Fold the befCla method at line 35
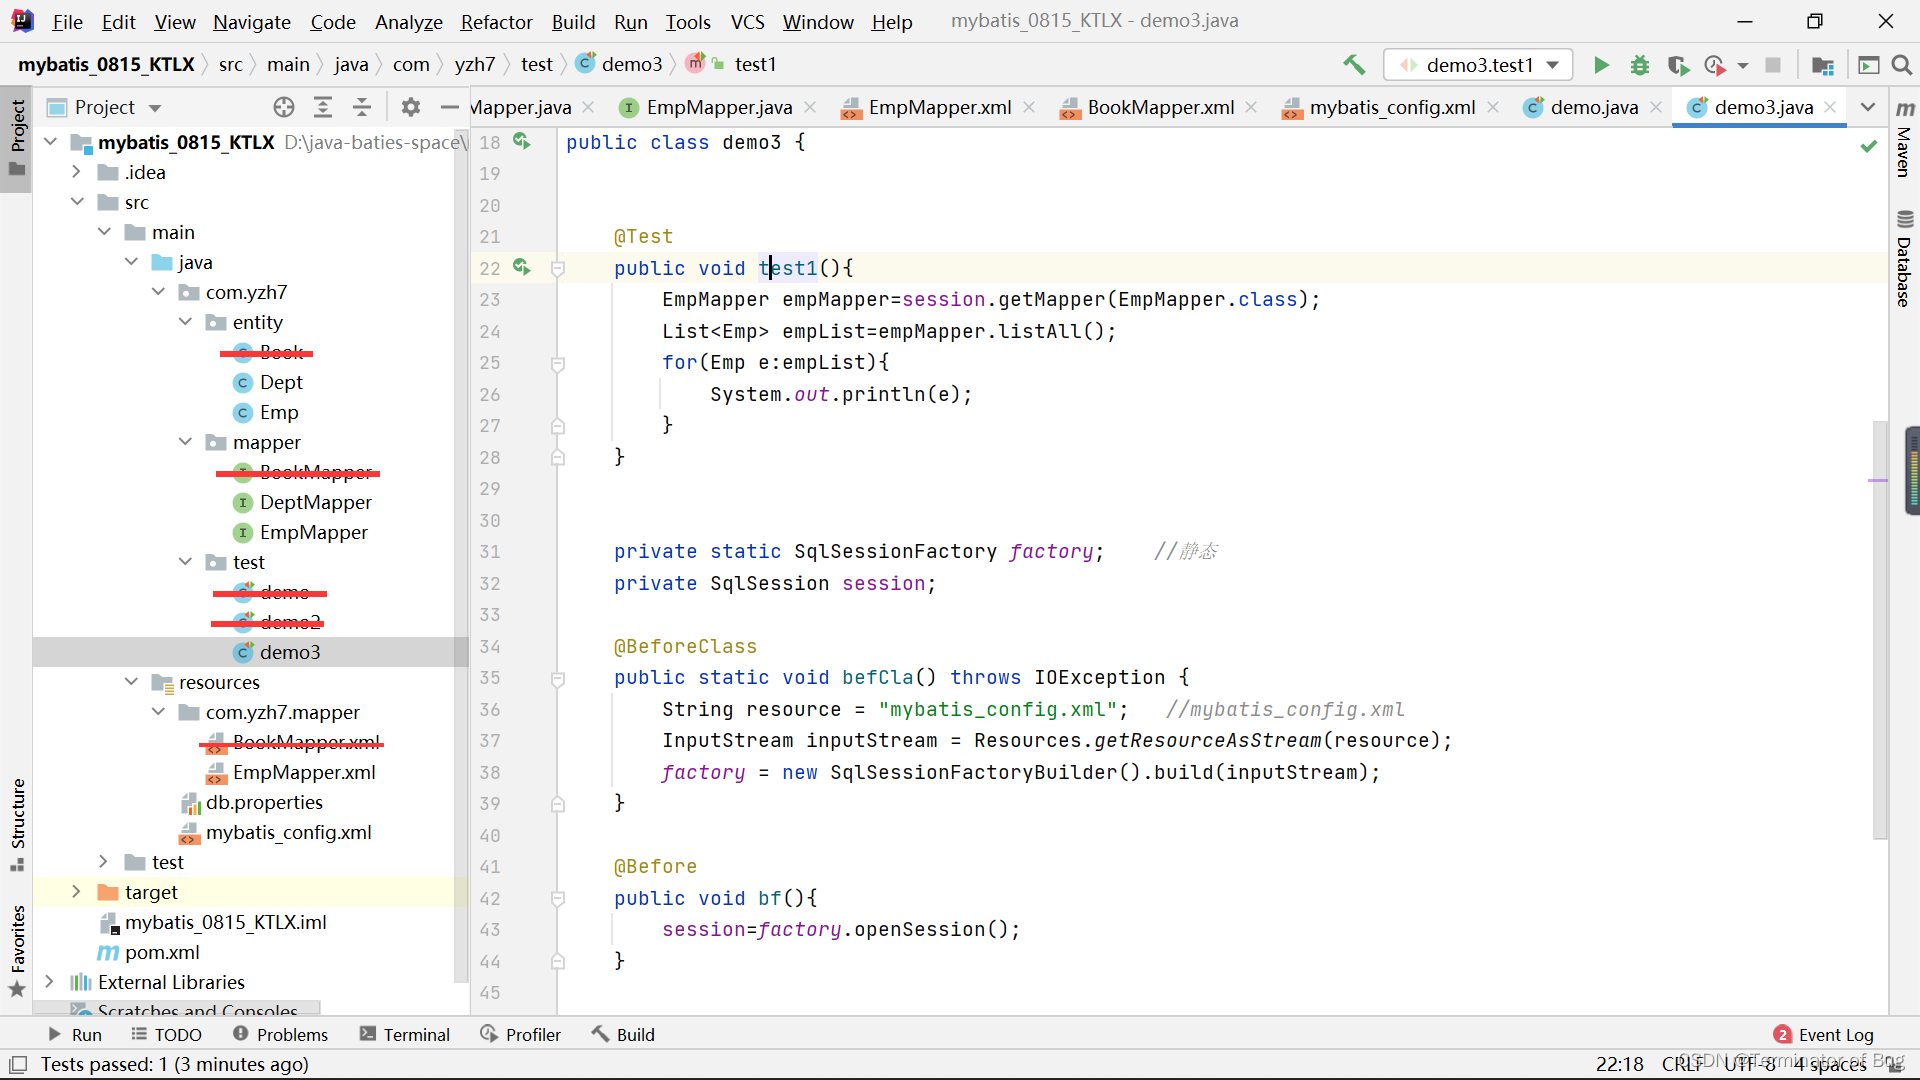Image resolution: width=1920 pixels, height=1080 pixels. coord(558,678)
